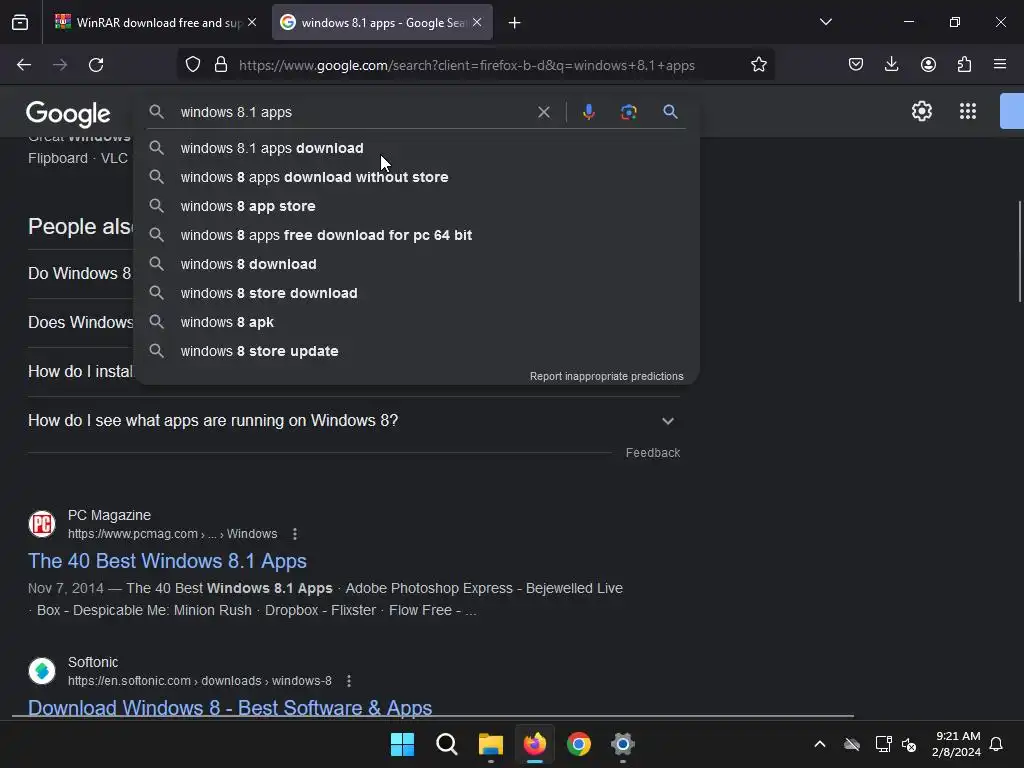Image resolution: width=1024 pixels, height=768 pixels.
Task: Click 'Report inappropriate predictions' link
Action: (x=606, y=377)
